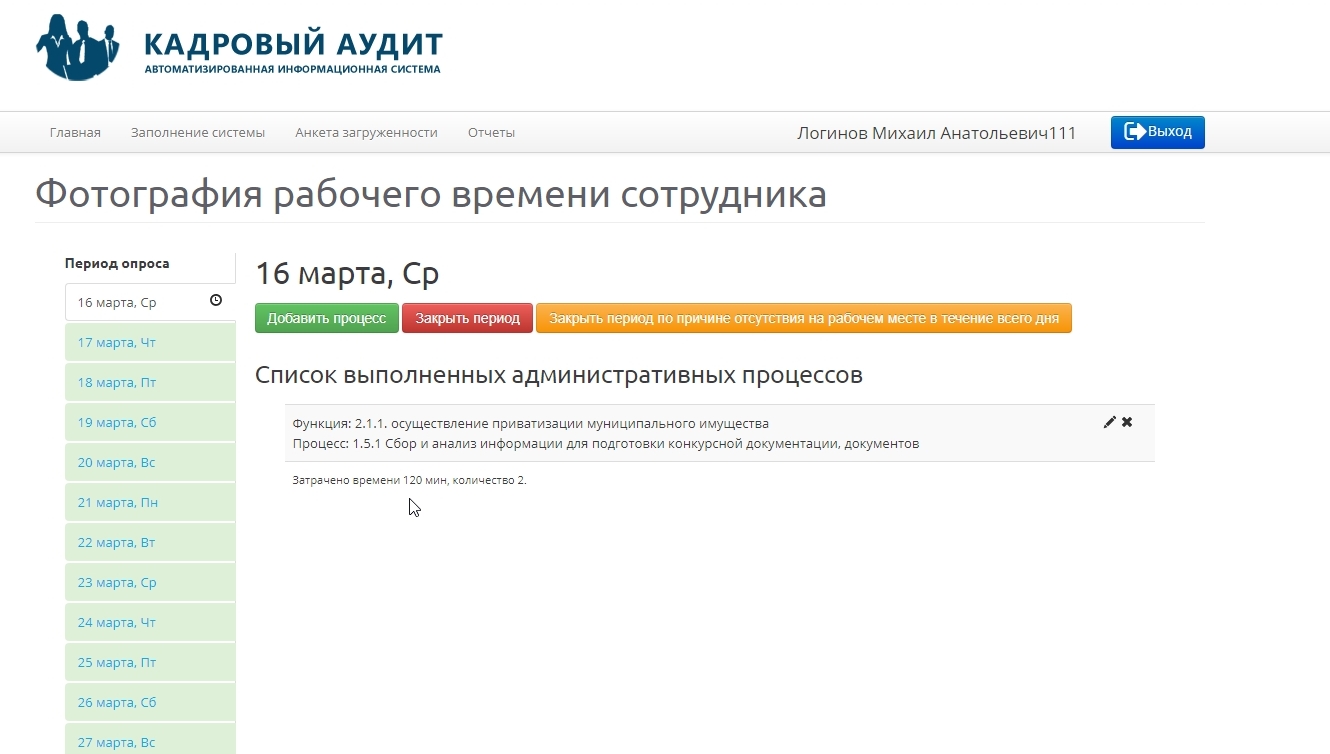Select 21 марта, Пн period
Image resolution: width=1330 pixels, height=754 pixels.
(150, 502)
